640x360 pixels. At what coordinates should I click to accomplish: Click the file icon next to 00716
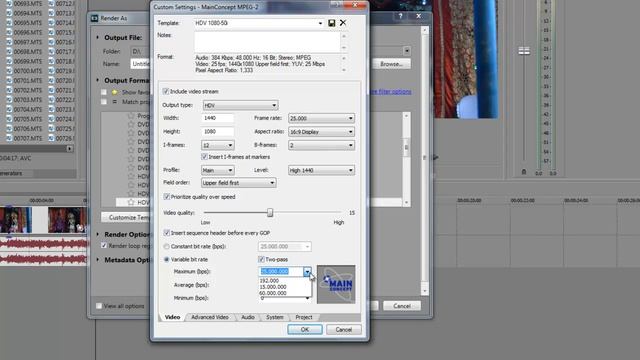point(51,42)
